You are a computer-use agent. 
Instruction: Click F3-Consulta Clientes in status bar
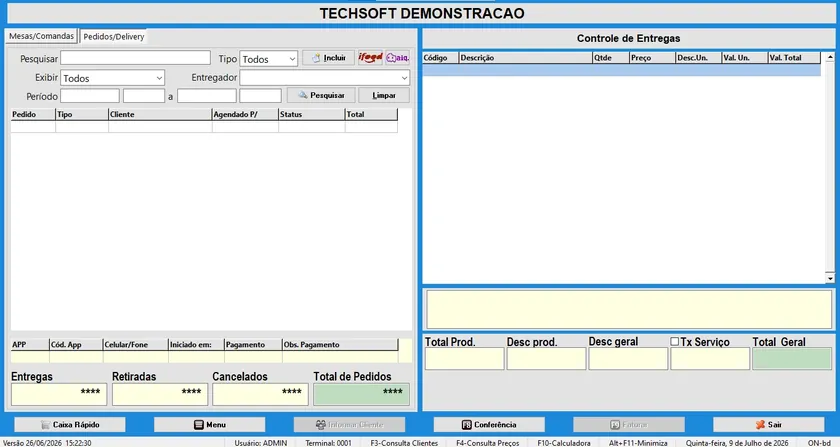[404, 443]
